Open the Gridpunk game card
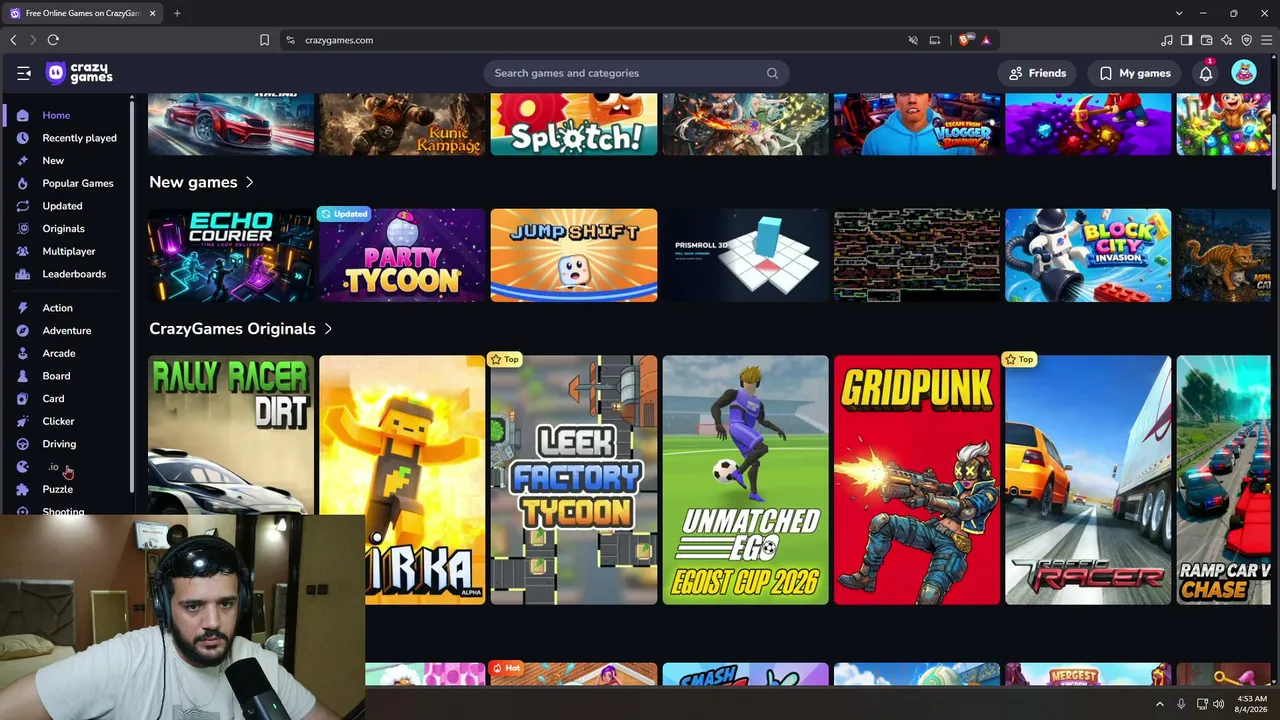 917,480
